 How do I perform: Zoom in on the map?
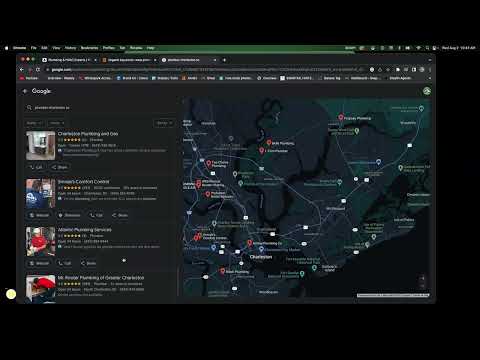422,278
